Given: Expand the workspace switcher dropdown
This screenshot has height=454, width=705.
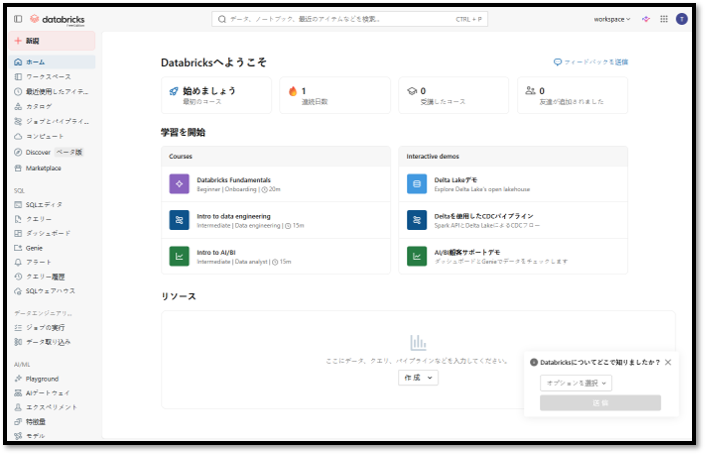Looking at the screenshot, I should click(612, 19).
